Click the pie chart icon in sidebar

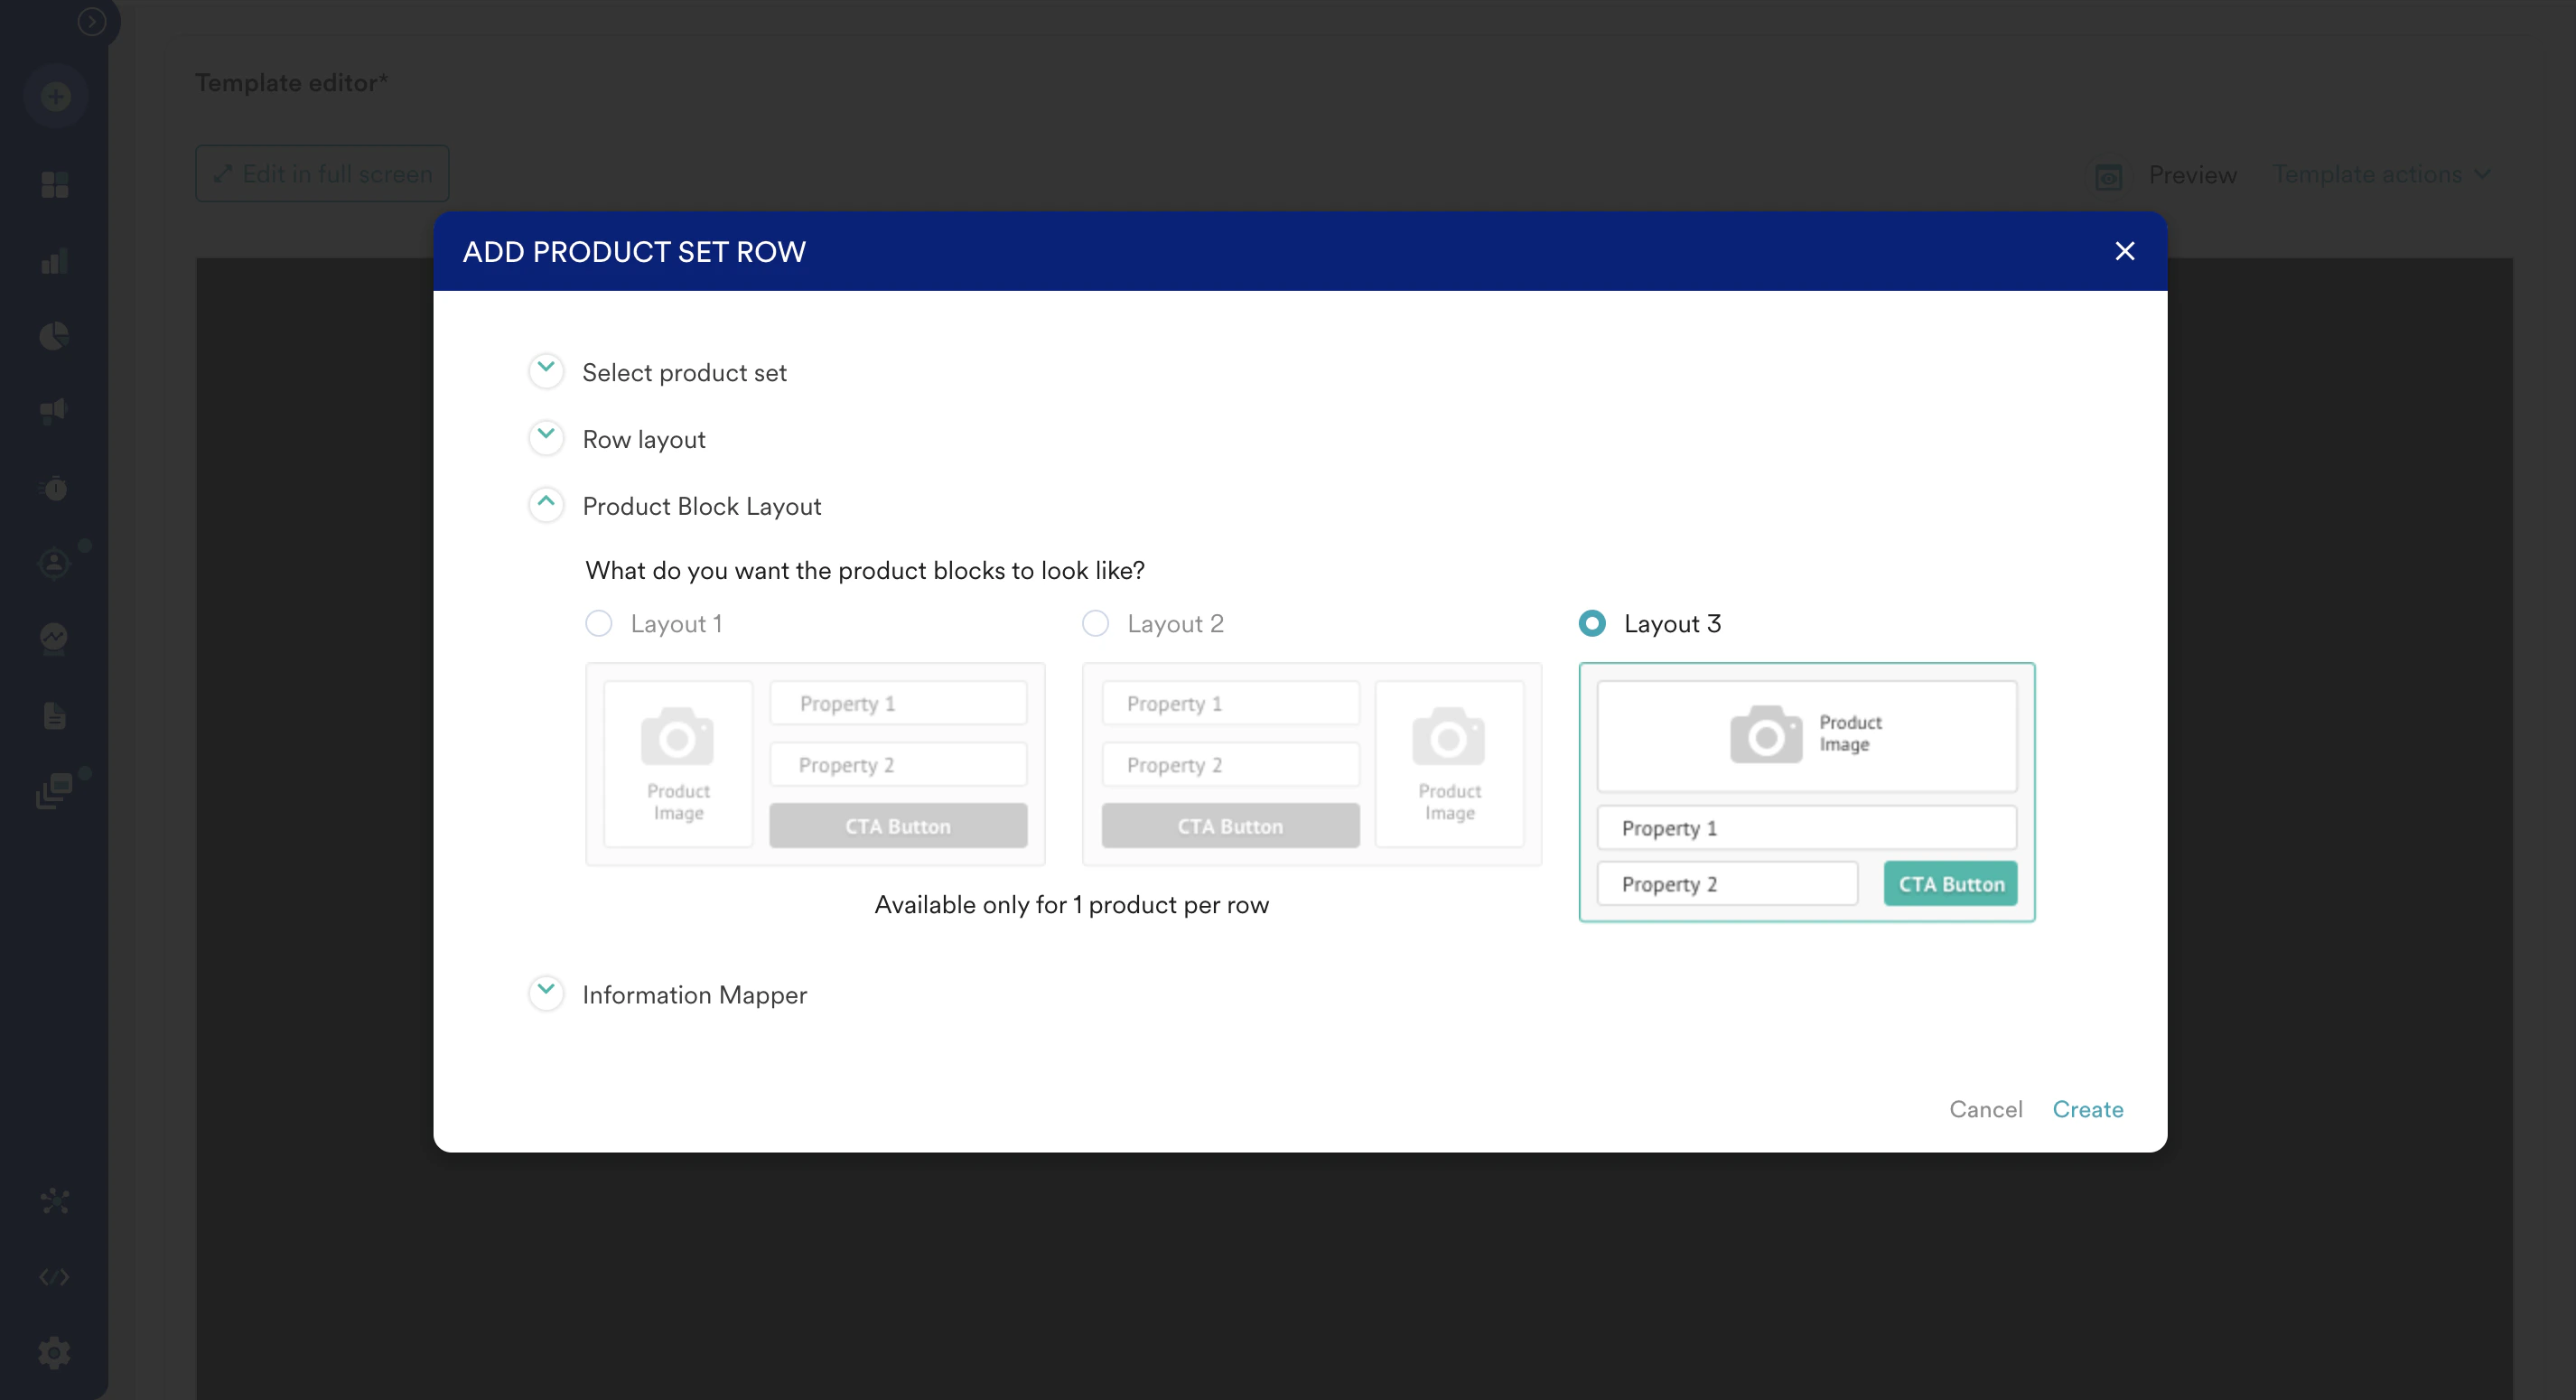tap(55, 336)
